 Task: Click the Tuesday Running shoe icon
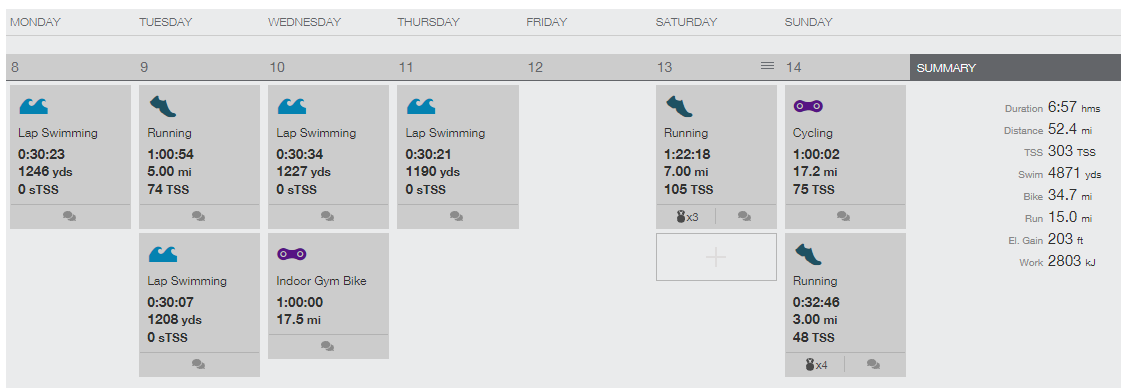coord(162,106)
